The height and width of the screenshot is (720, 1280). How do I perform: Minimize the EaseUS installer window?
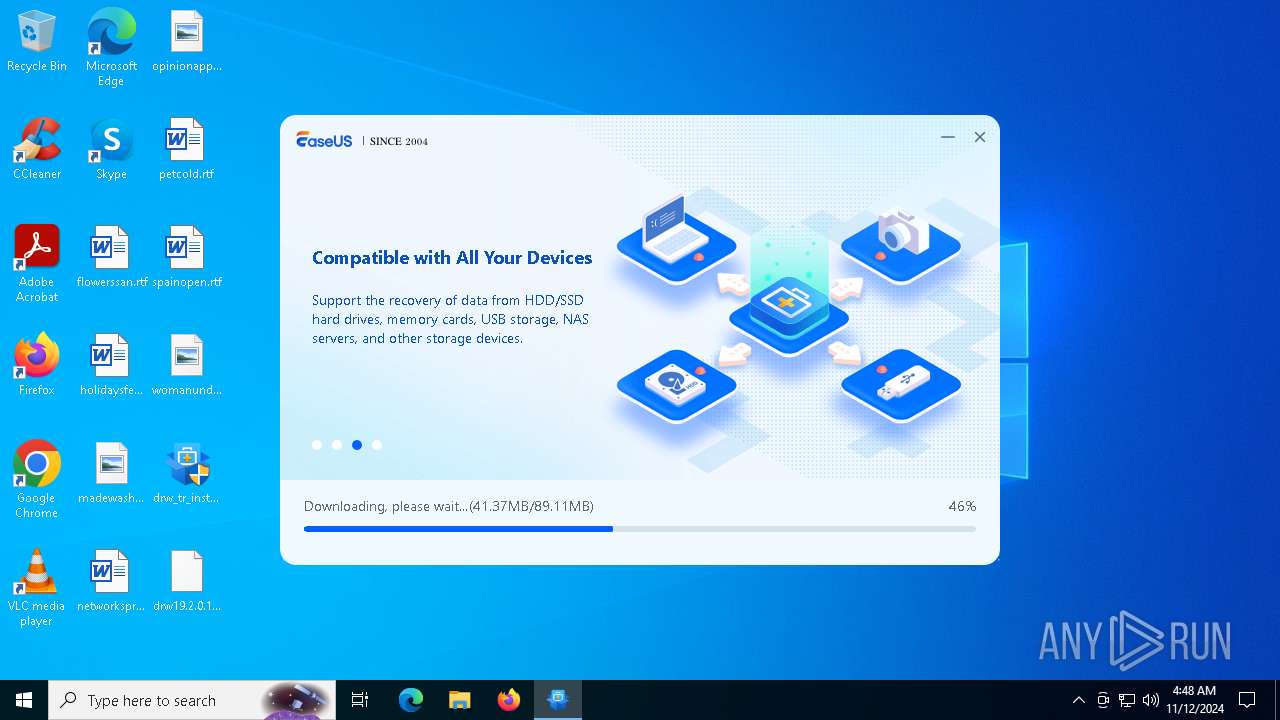948,137
